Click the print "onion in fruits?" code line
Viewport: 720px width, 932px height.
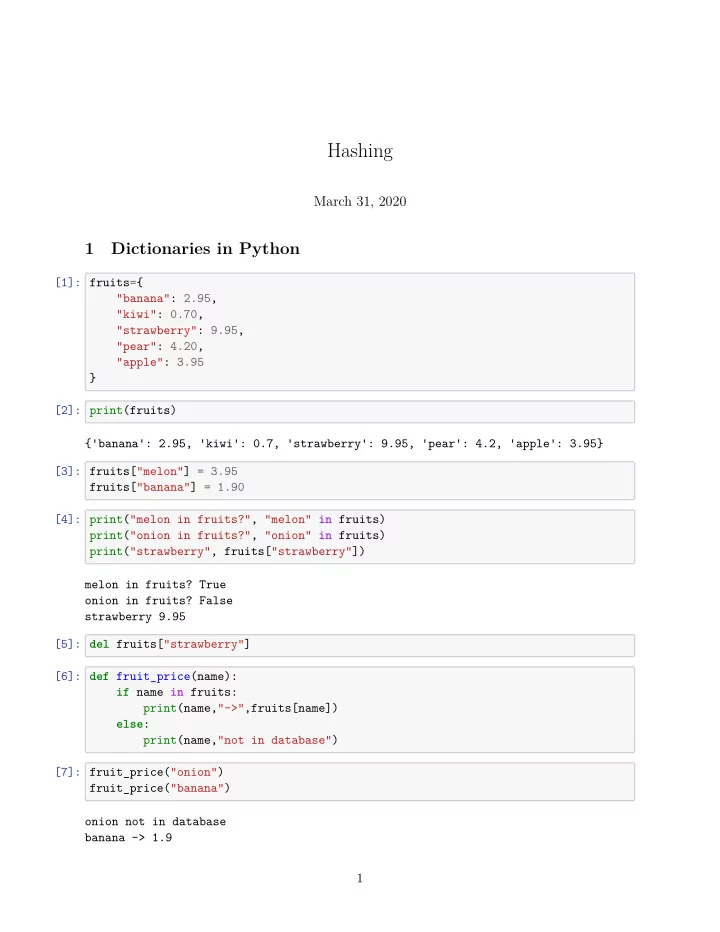click(237, 536)
